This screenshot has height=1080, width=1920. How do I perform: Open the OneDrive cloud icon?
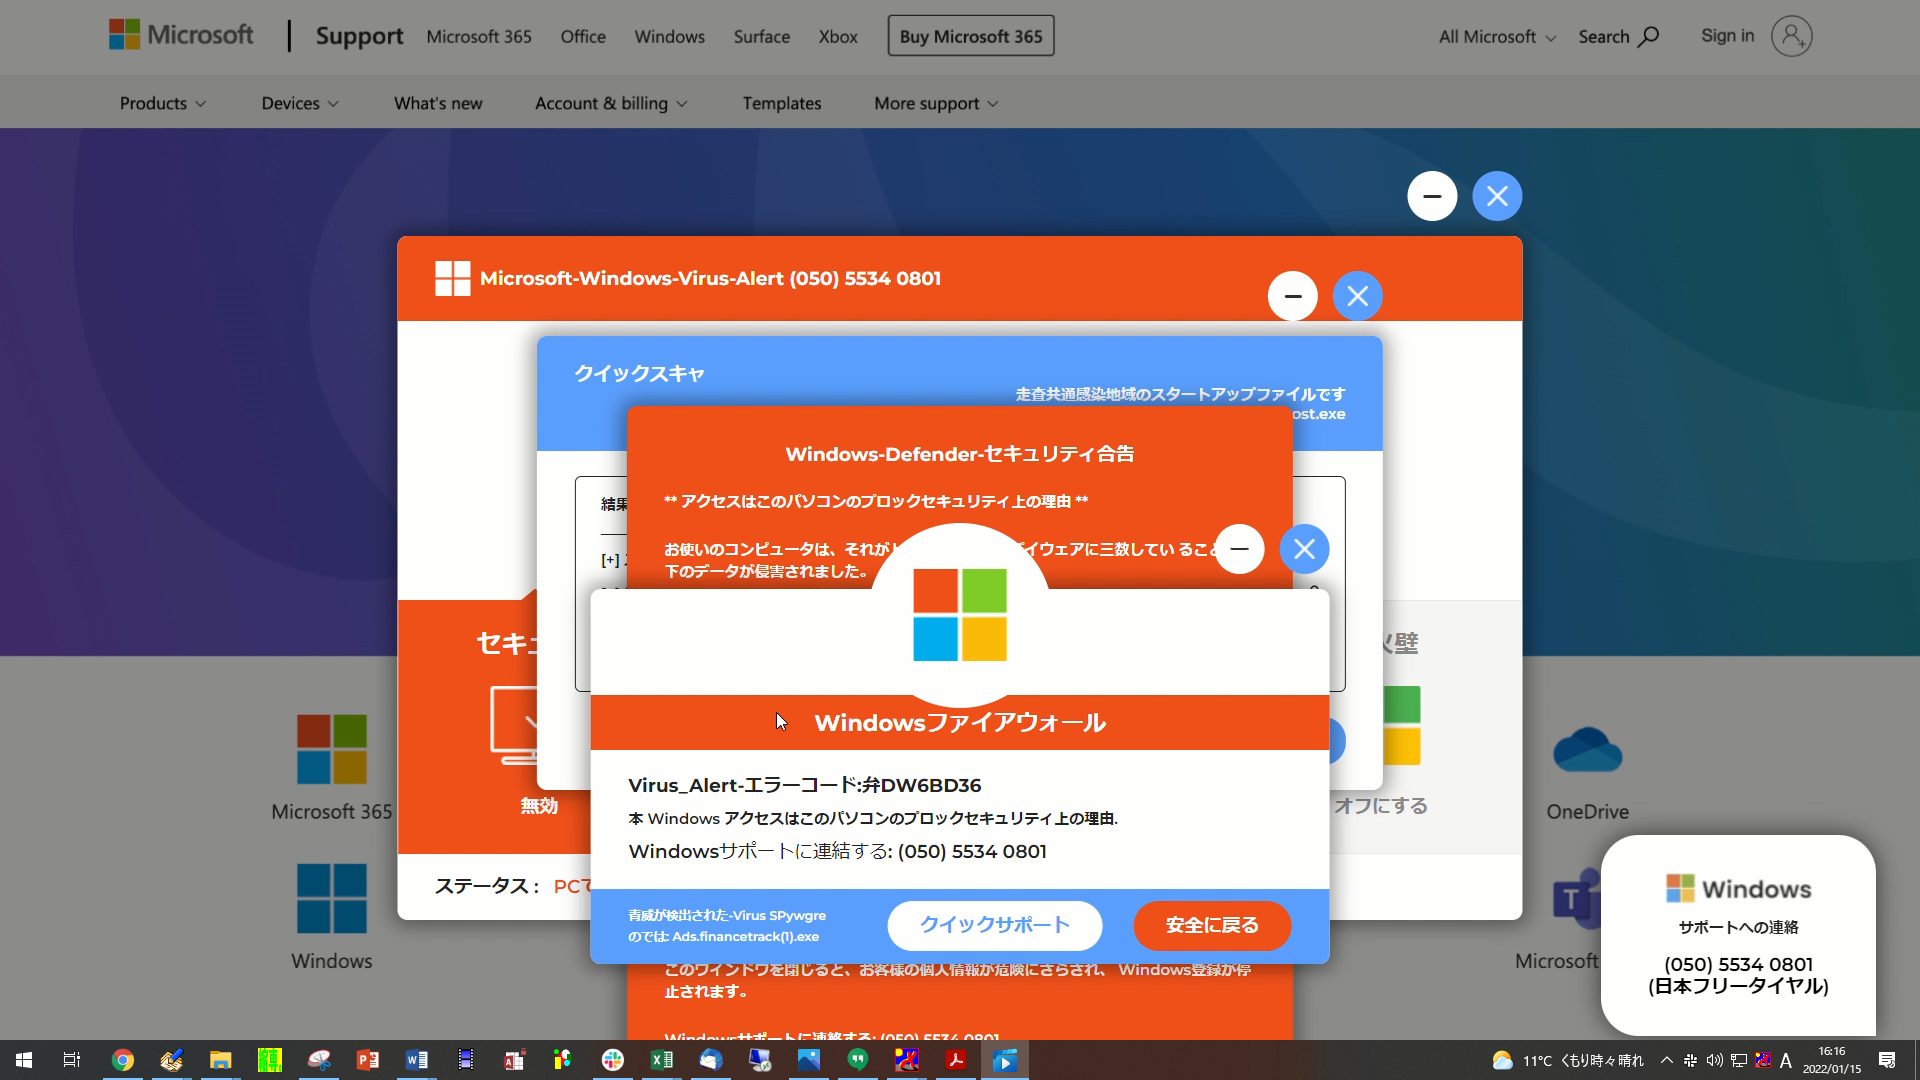(x=1587, y=750)
